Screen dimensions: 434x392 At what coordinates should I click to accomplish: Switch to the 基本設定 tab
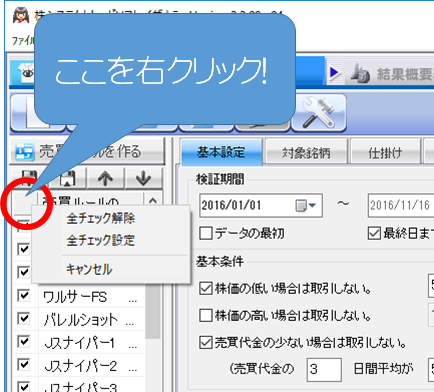(221, 152)
